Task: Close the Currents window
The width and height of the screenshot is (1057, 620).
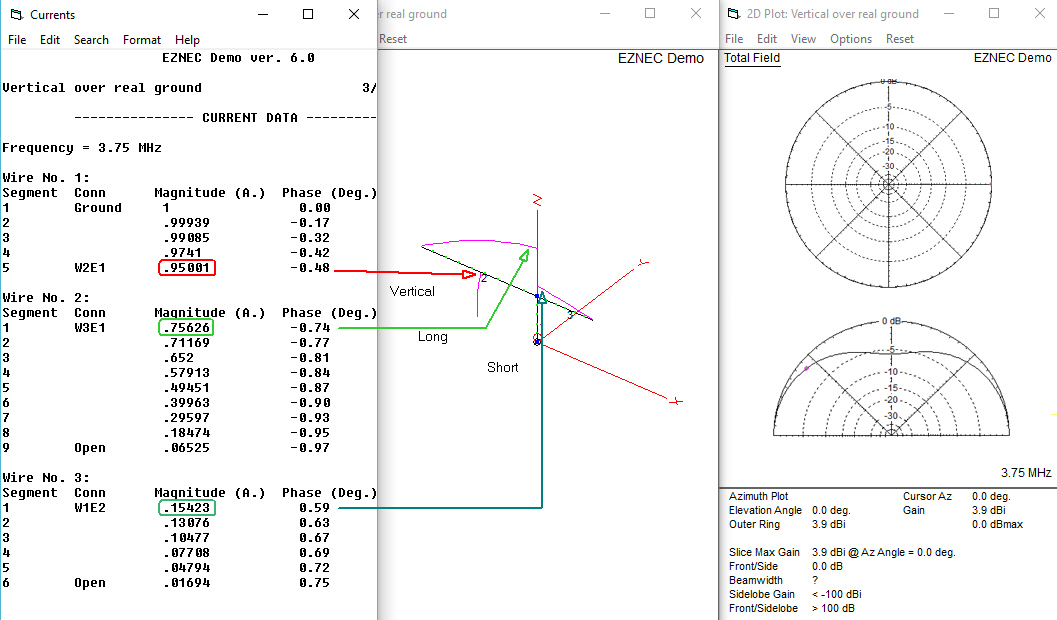Action: point(354,14)
